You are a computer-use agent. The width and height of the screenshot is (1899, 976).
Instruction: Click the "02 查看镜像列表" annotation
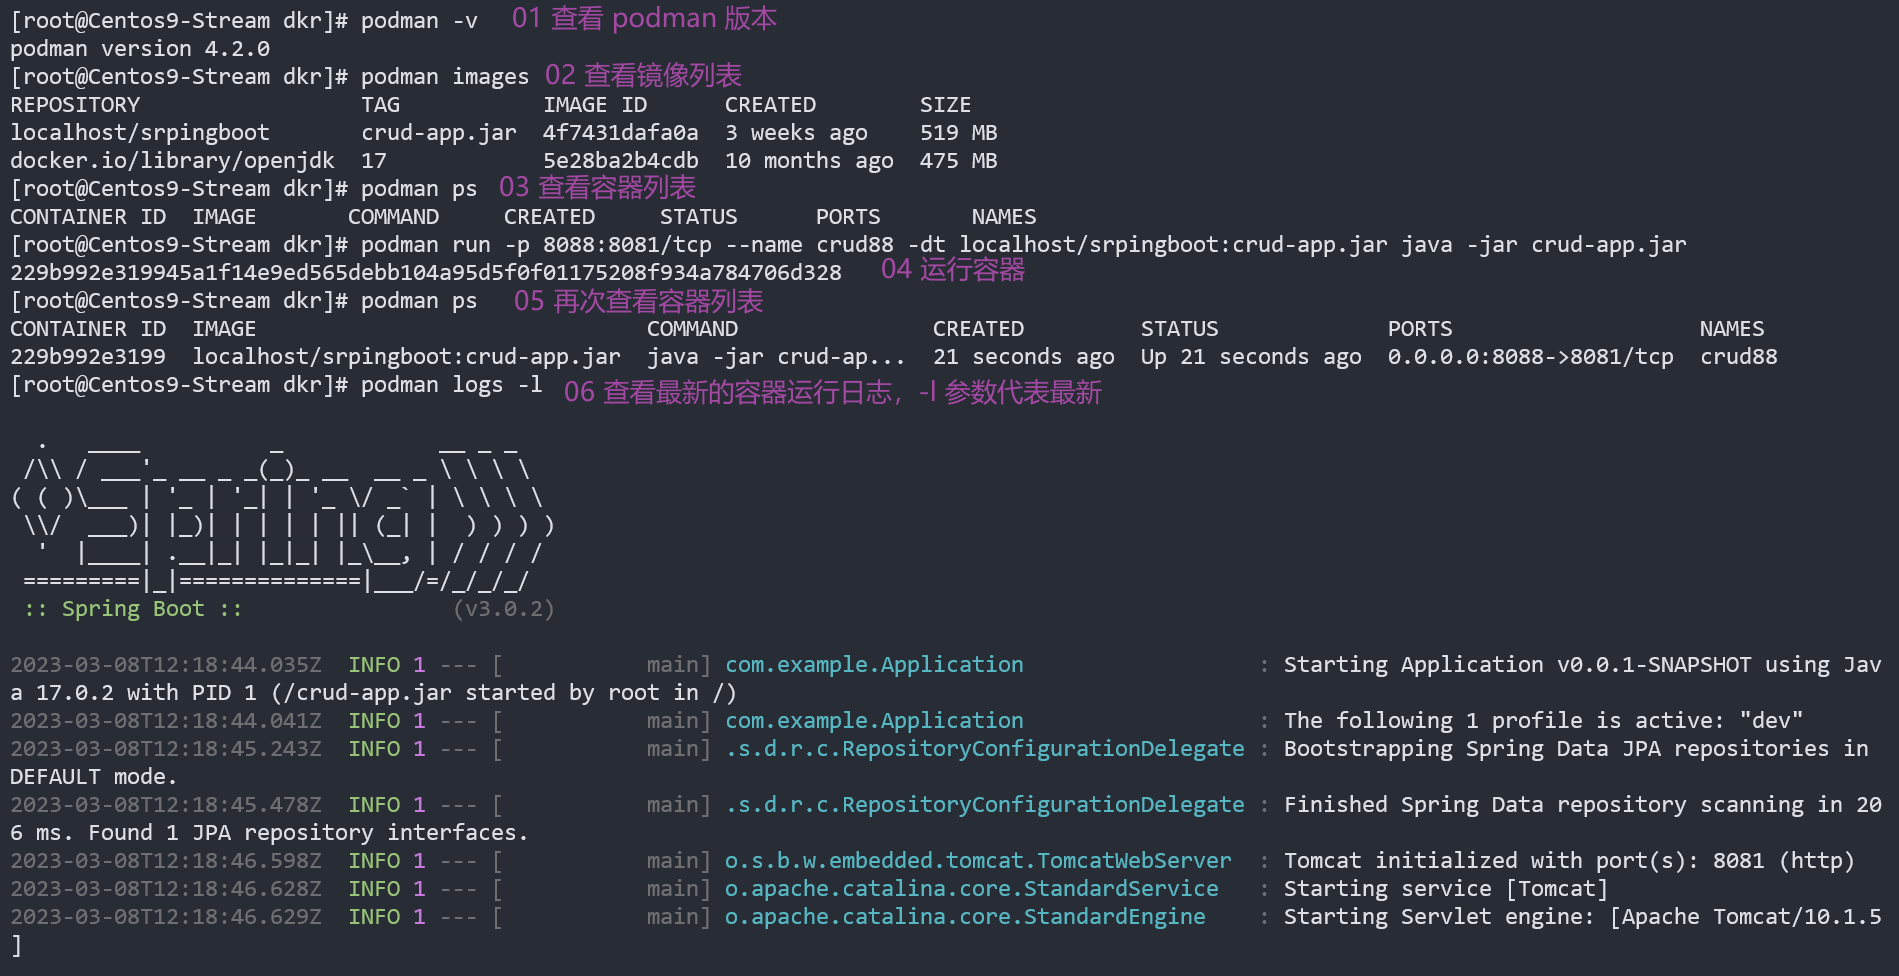(x=643, y=76)
